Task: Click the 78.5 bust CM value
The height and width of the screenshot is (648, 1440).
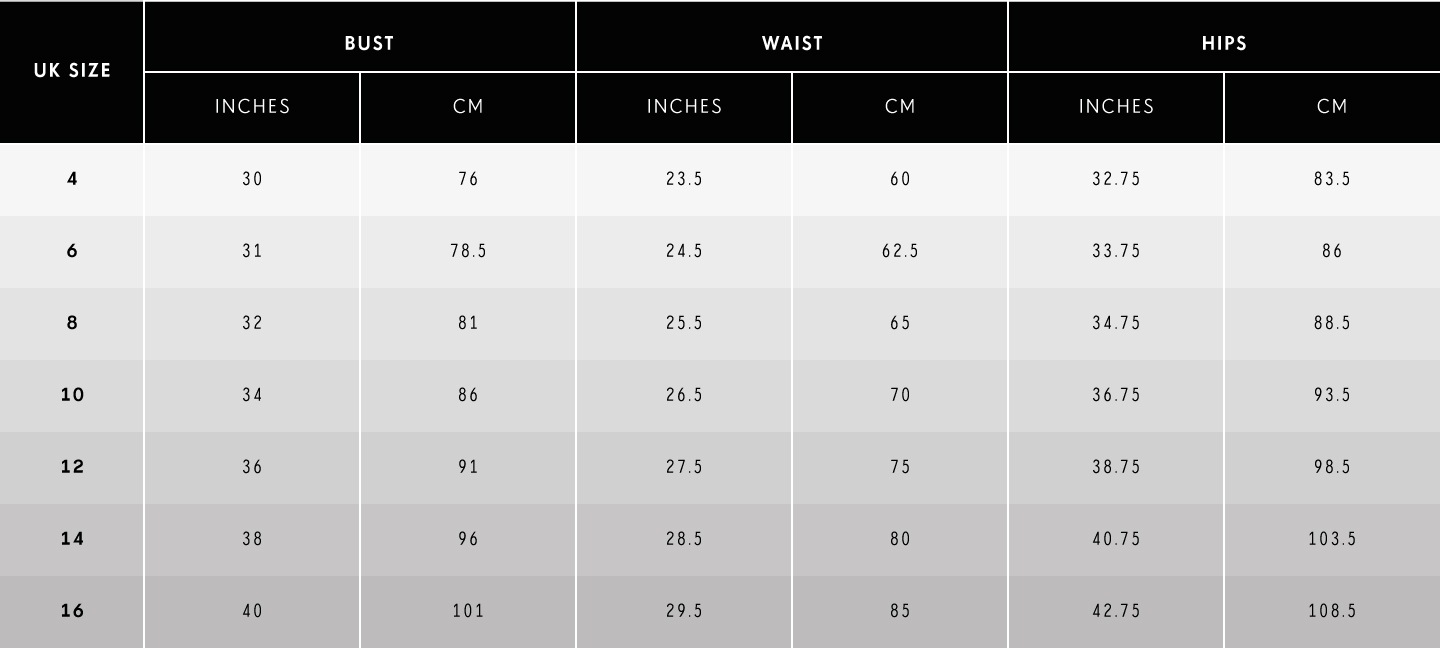Action: point(468,251)
